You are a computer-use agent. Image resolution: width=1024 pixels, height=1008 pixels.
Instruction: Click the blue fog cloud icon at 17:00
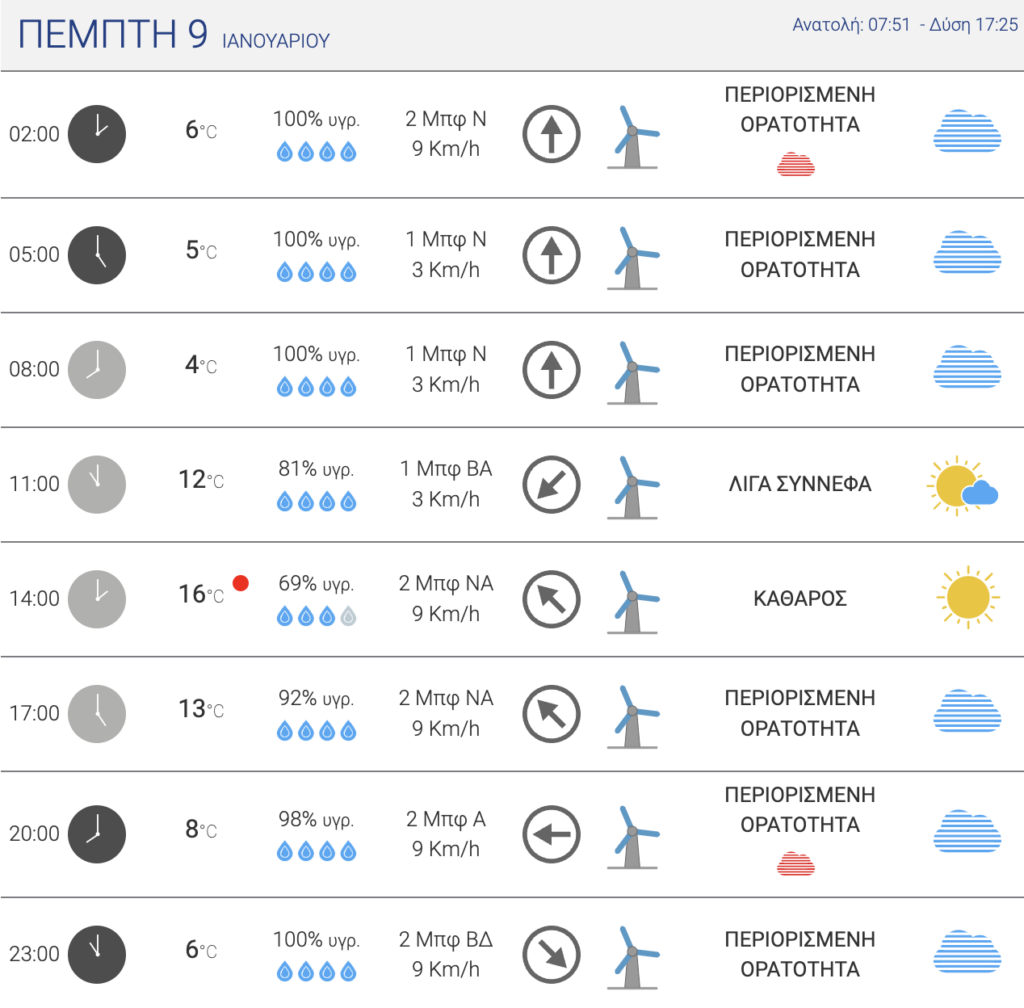click(967, 710)
